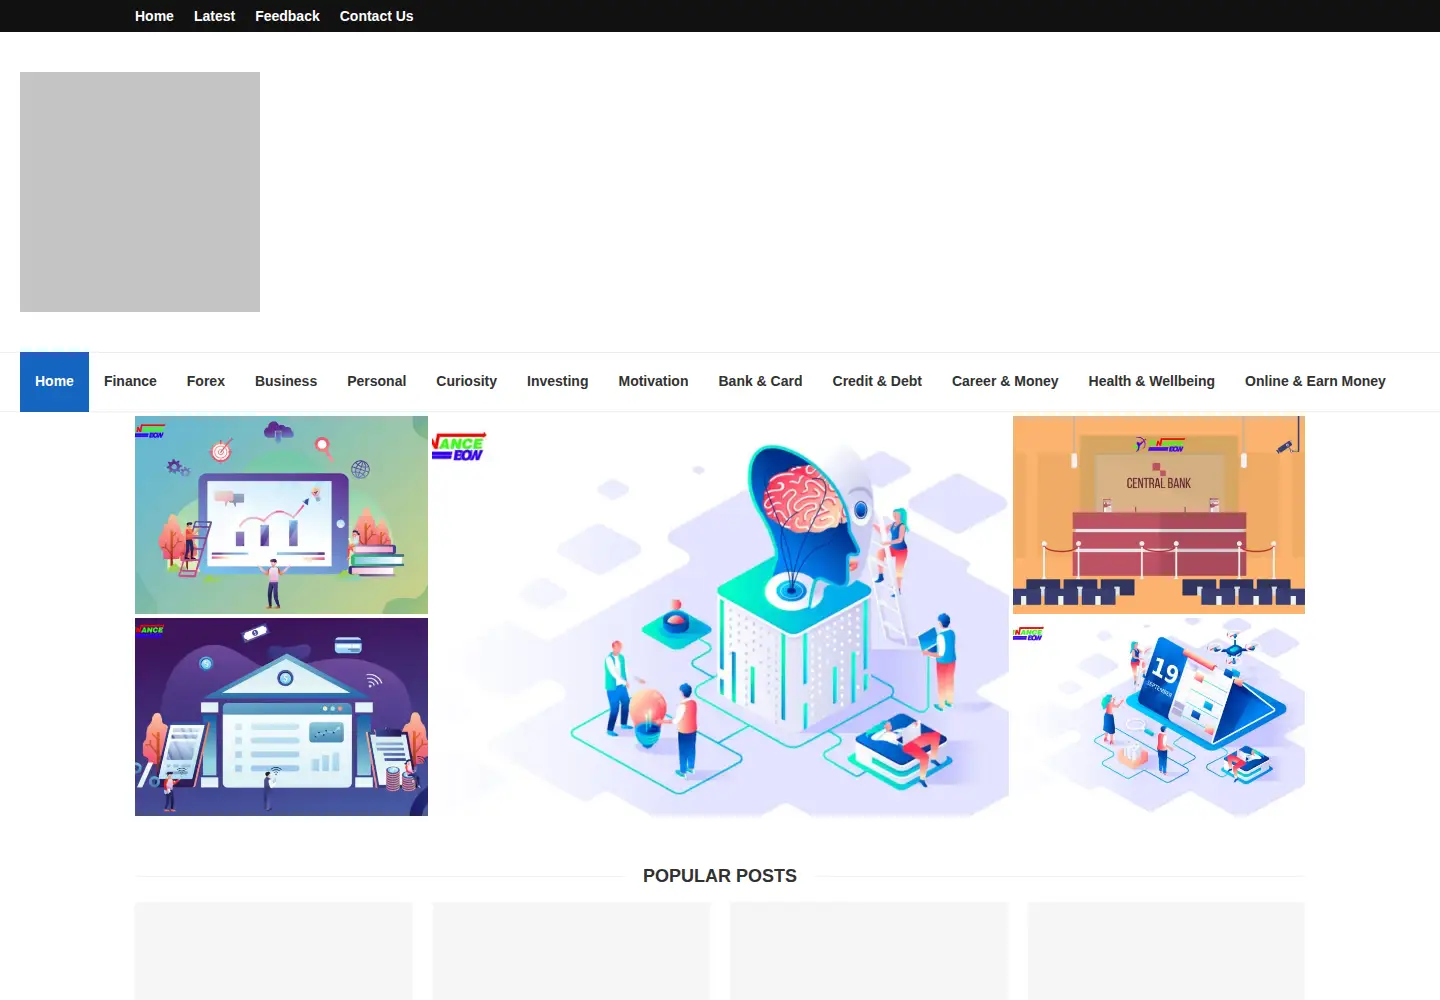Select the blue Home tab in the category menu
The image size is (1440, 1000).
[54, 381]
